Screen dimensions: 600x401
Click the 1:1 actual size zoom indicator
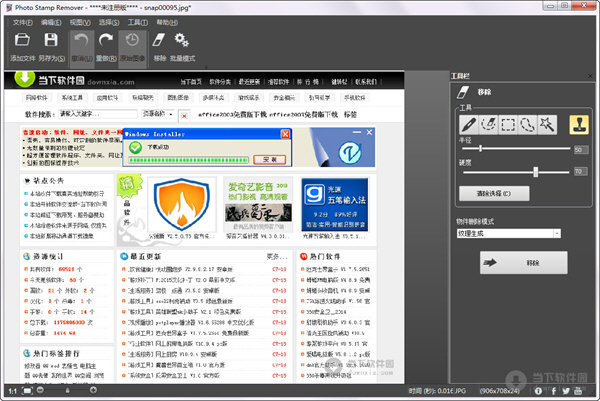(x=13, y=391)
